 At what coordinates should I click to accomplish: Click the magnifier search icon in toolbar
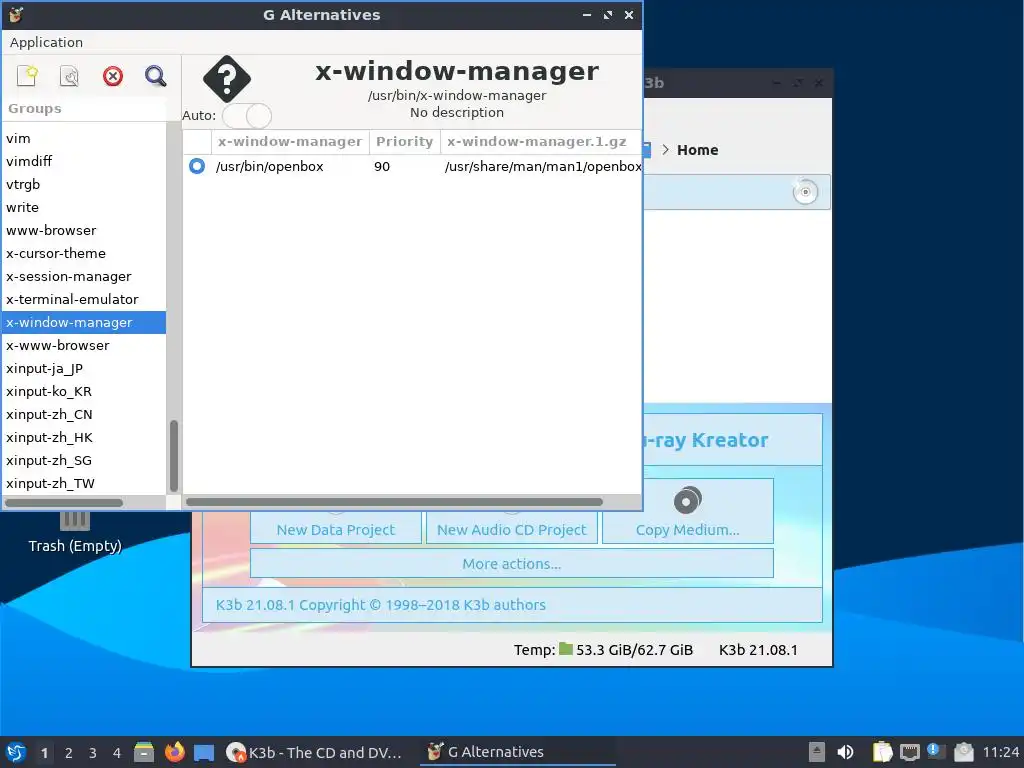pyautogui.click(x=155, y=76)
